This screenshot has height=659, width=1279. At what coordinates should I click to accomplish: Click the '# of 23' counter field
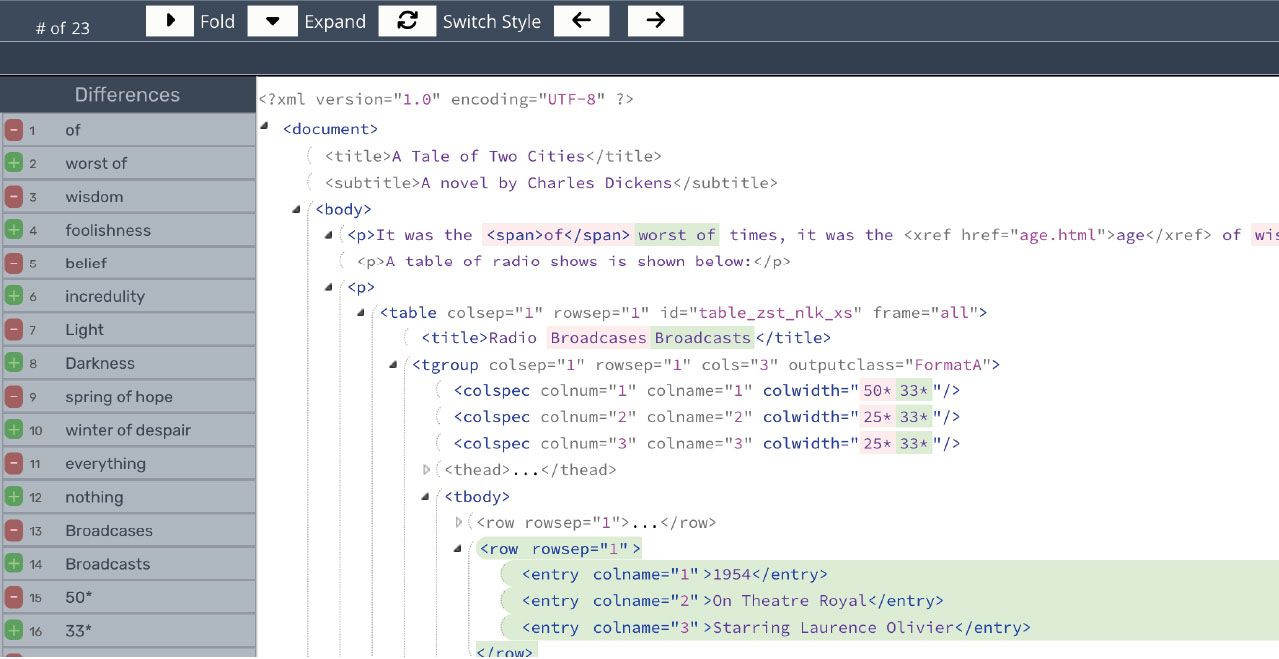click(63, 28)
